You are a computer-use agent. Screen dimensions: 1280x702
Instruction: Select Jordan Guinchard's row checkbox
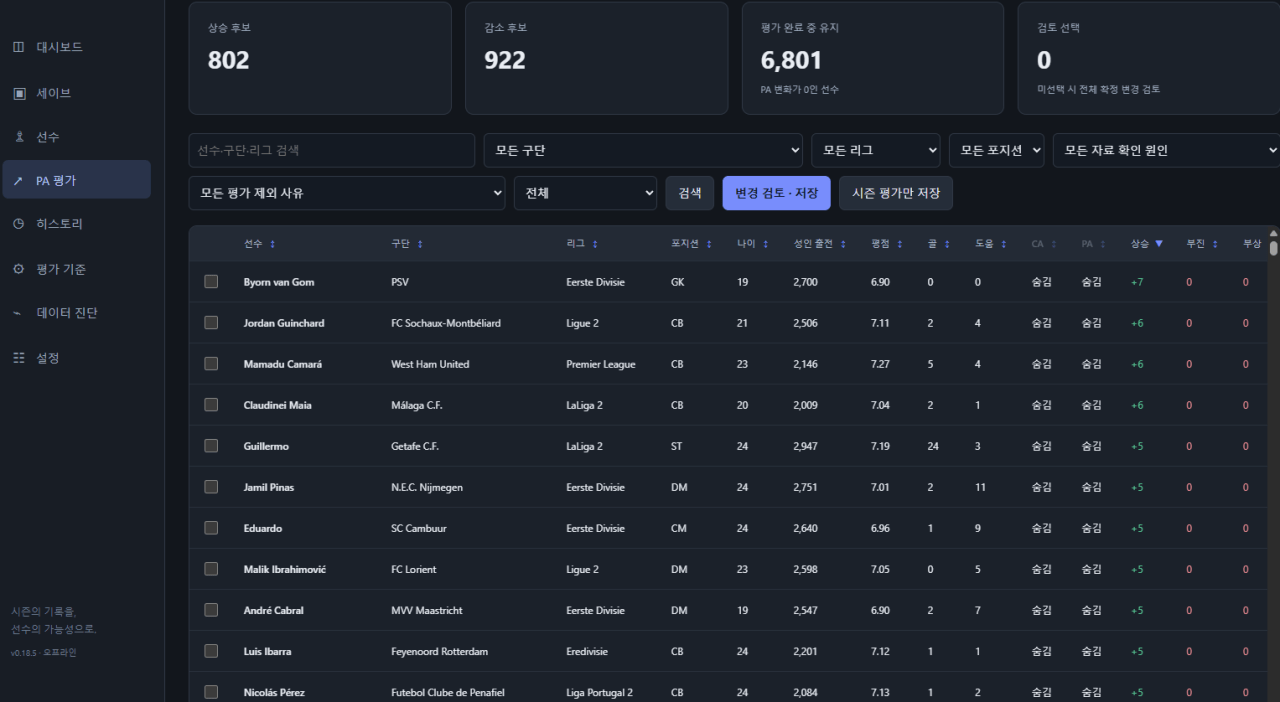(211, 323)
